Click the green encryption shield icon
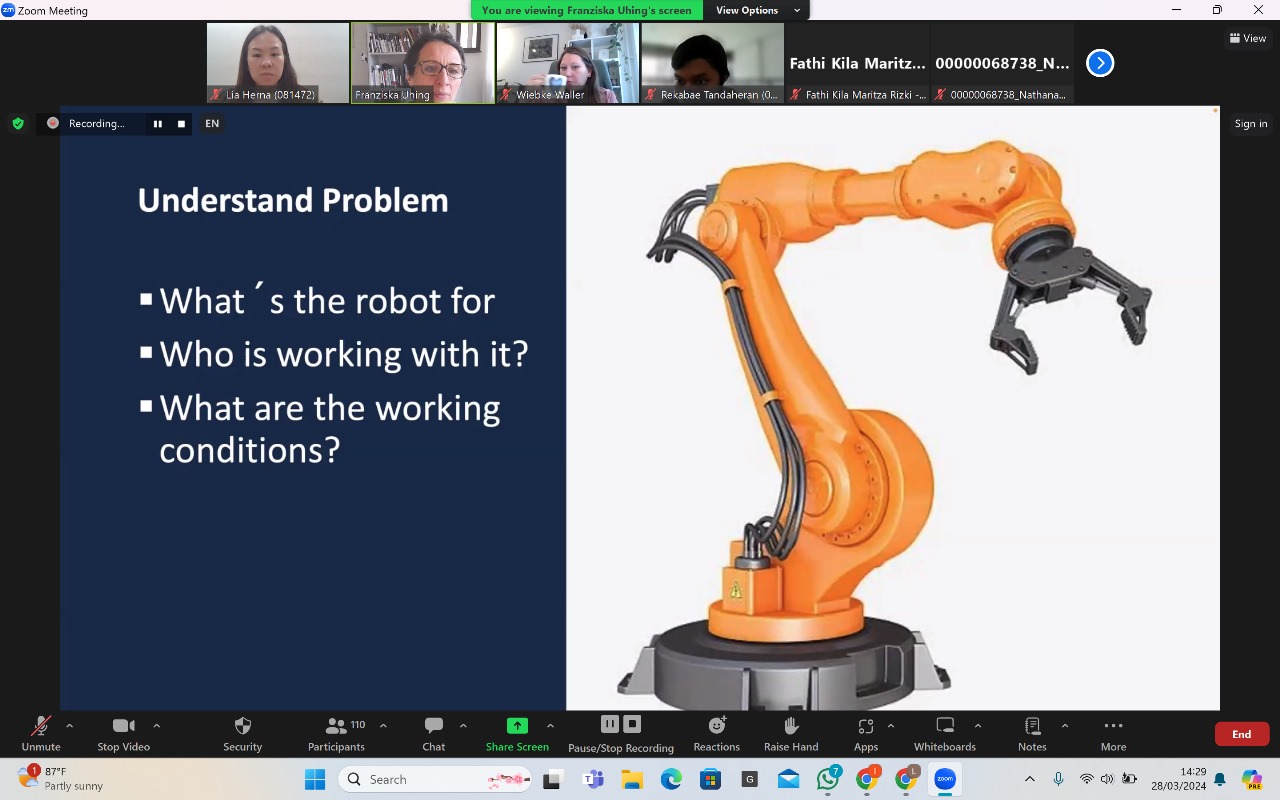Image resolution: width=1280 pixels, height=800 pixels. [18, 124]
